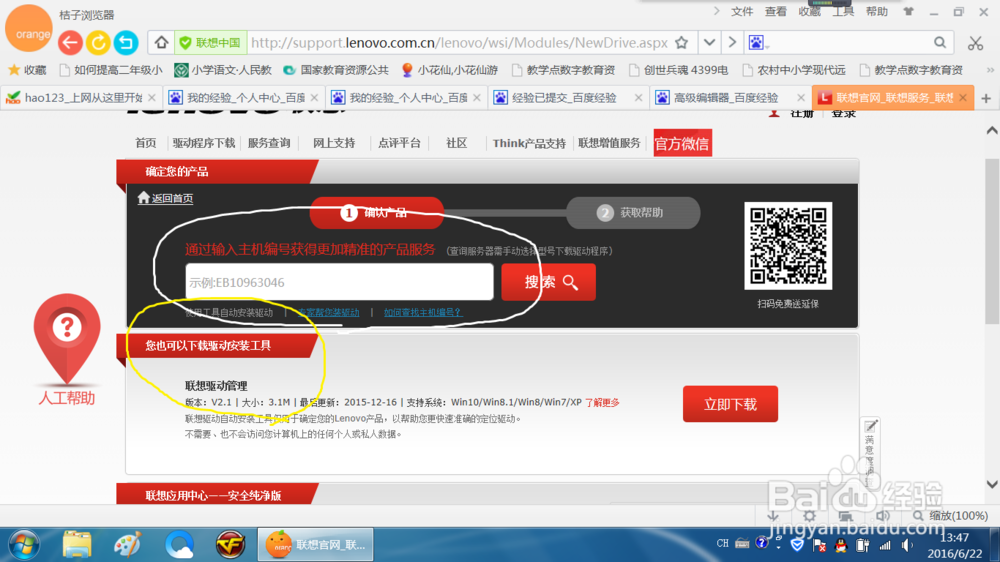Click the blue undo-close tab button
Image resolution: width=1000 pixels, height=562 pixels.
click(x=126, y=43)
